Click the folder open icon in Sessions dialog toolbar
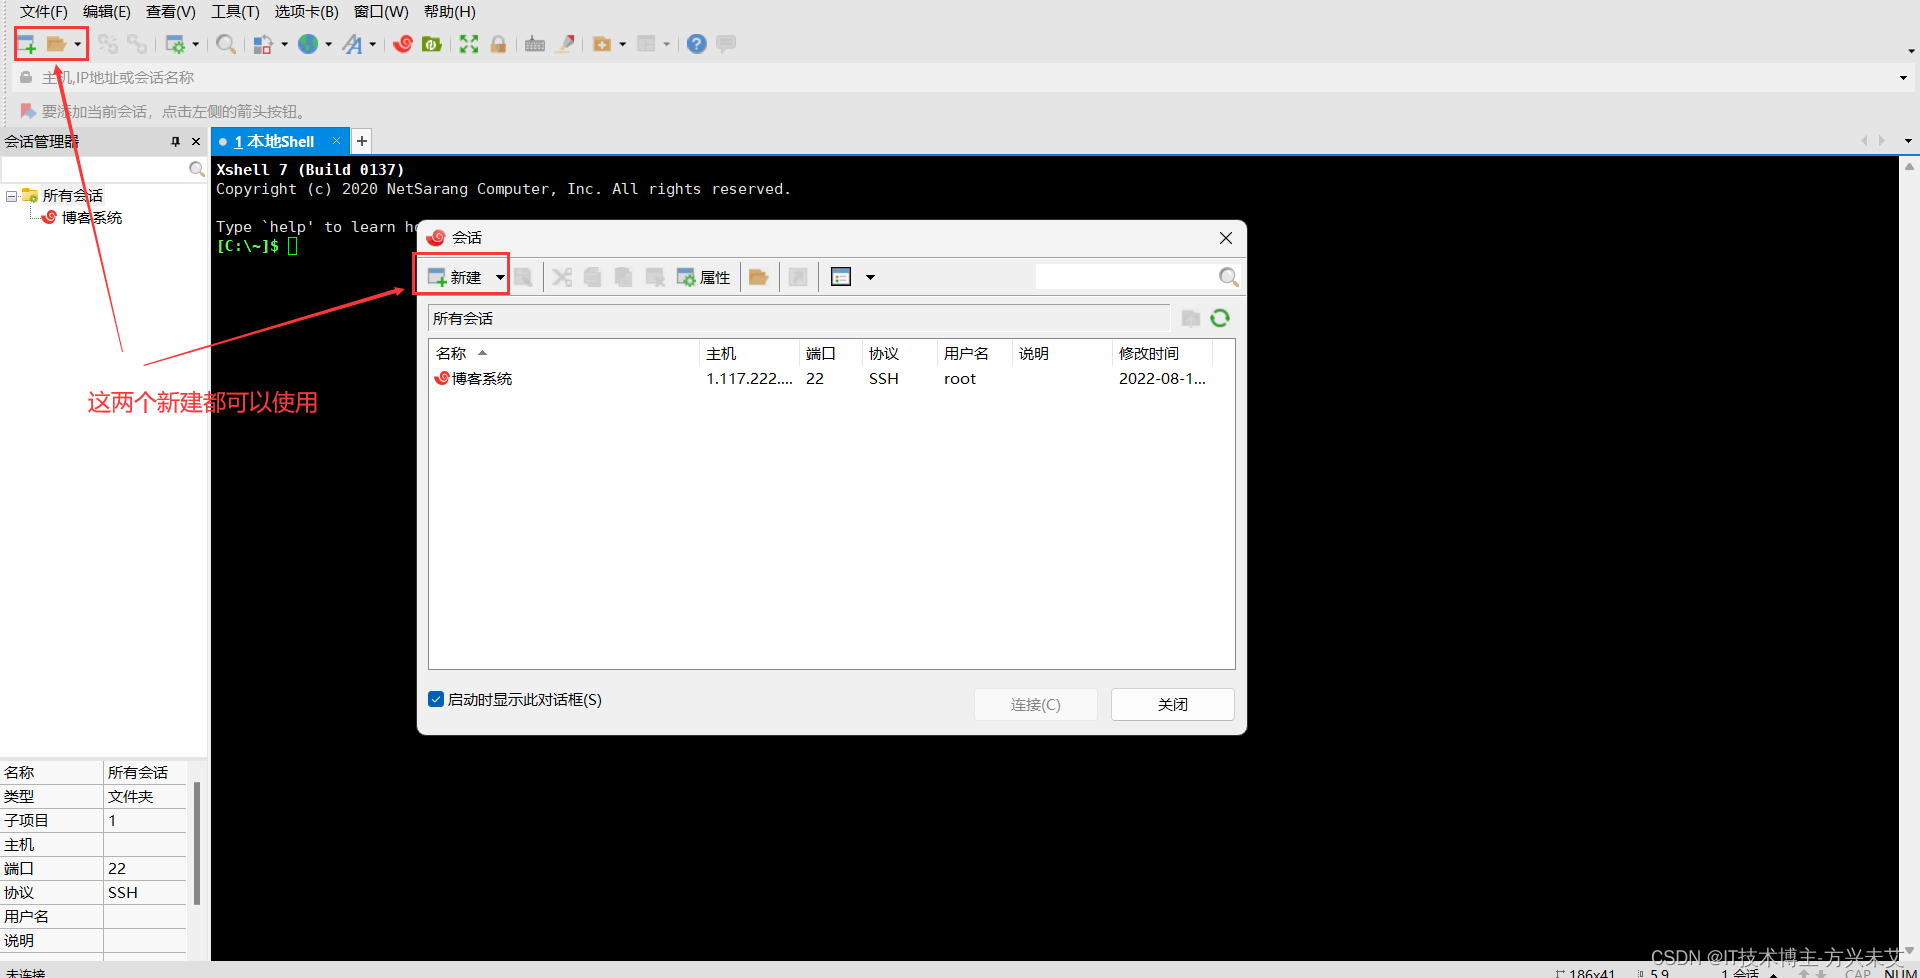The width and height of the screenshot is (1920, 978). 759,277
